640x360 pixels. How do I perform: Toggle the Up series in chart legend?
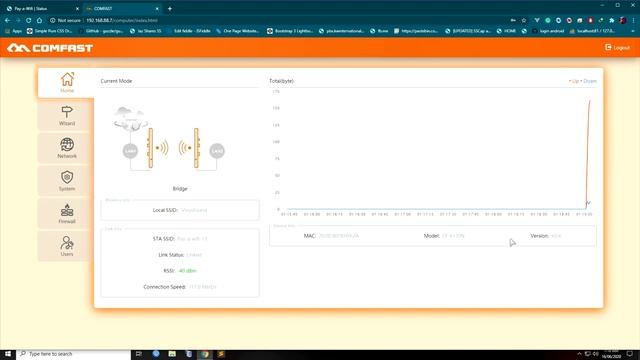(574, 81)
